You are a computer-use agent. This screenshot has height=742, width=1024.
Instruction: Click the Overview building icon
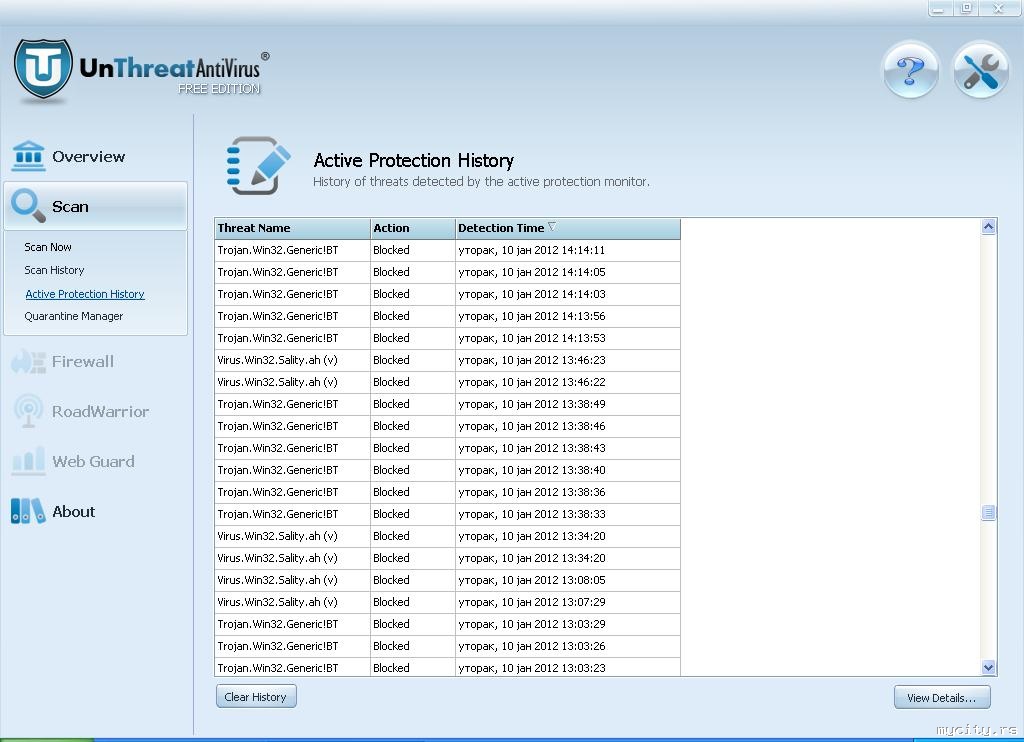28,156
